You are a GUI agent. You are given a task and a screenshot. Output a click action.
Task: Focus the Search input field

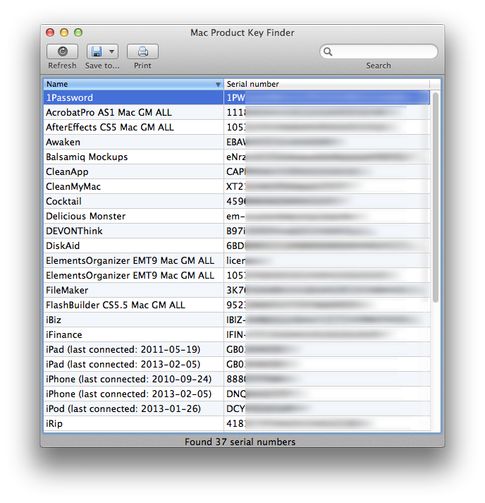pyautogui.click(x=378, y=52)
